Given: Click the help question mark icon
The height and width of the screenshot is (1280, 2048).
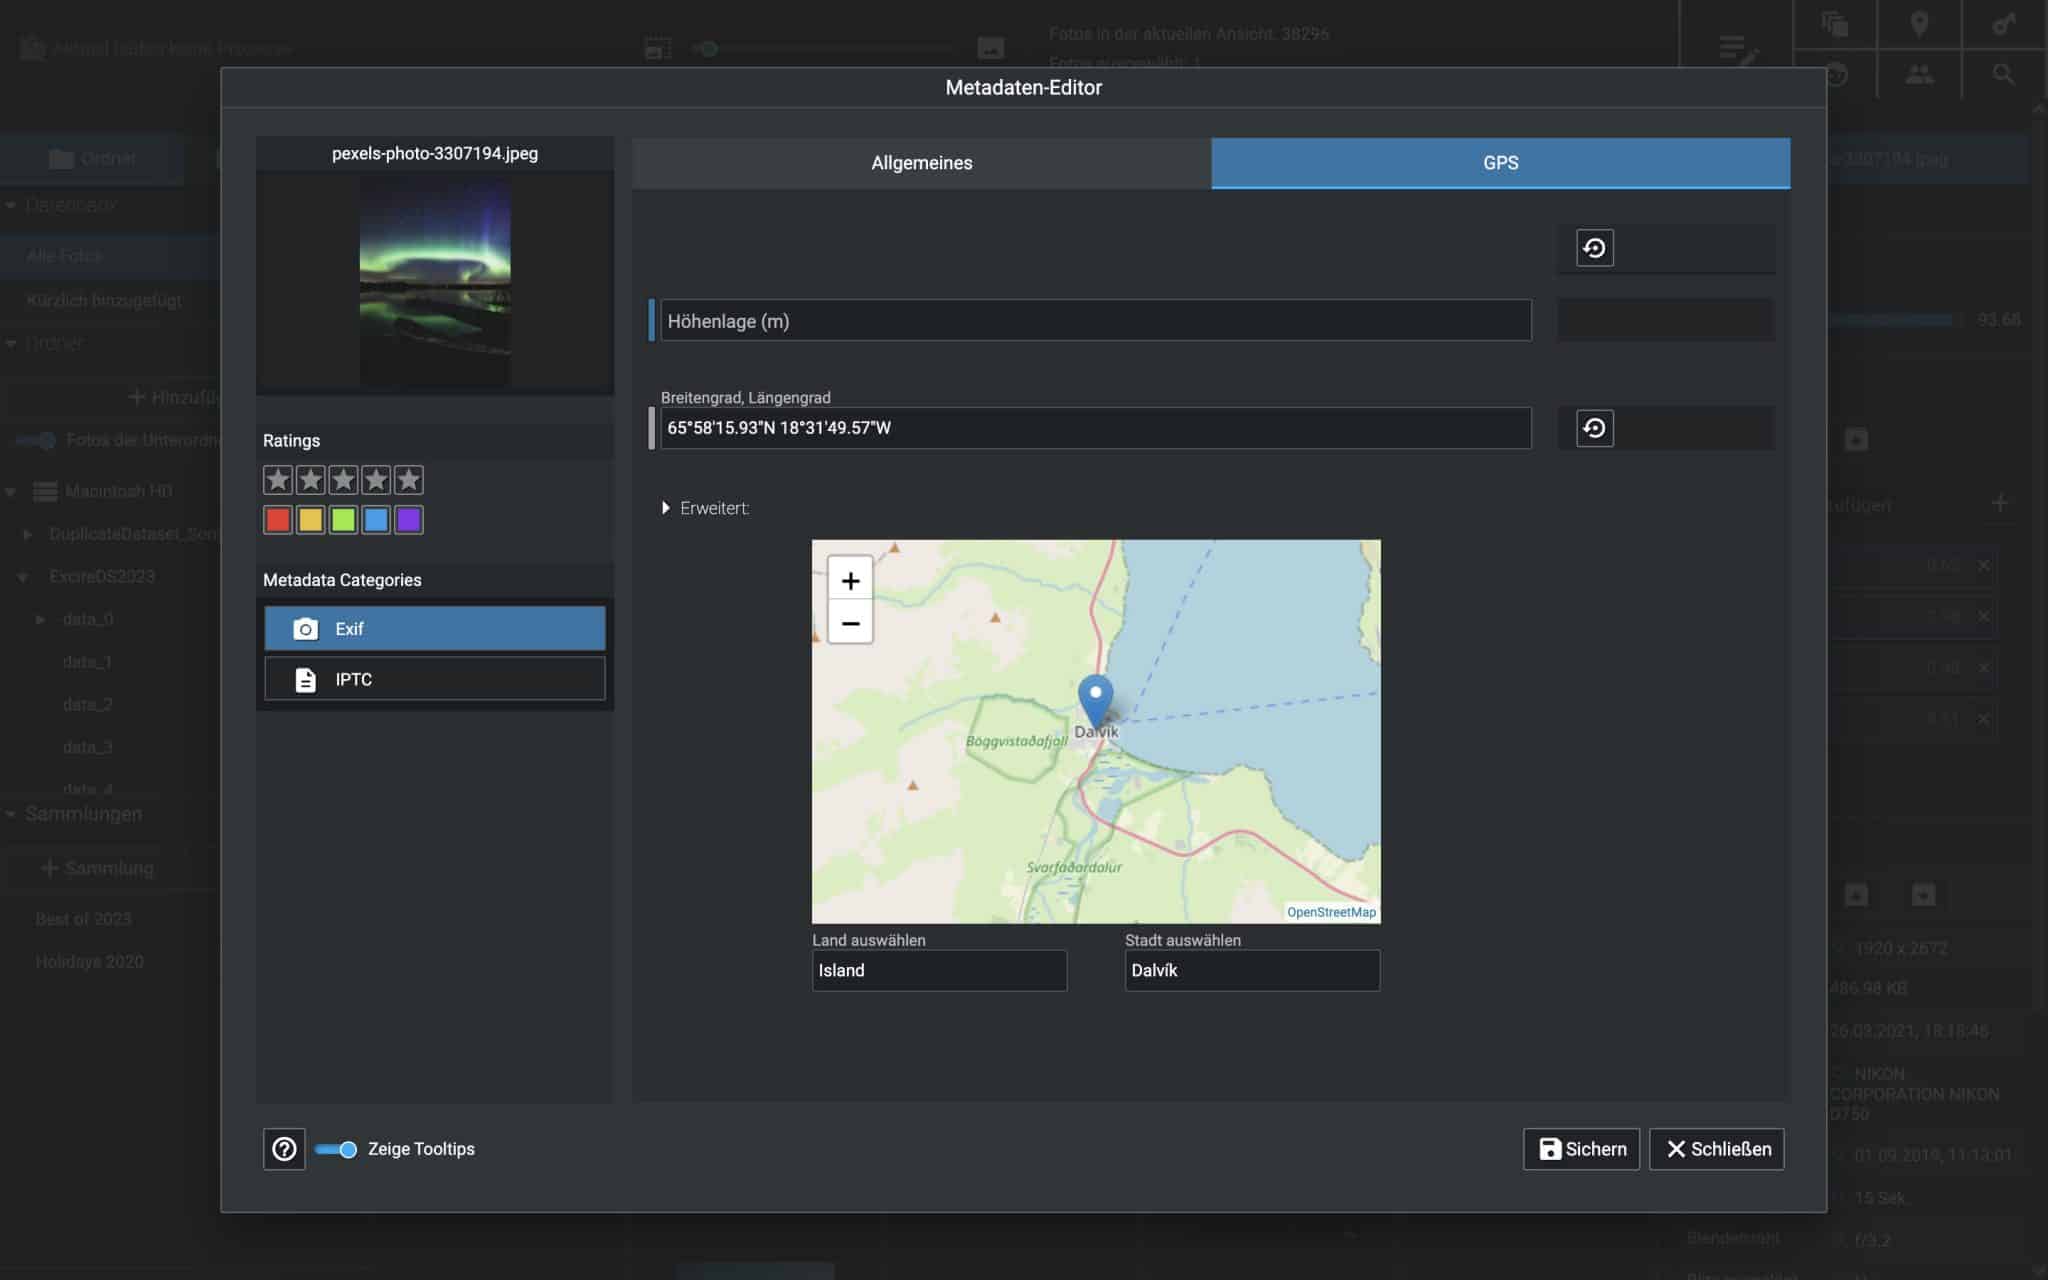Looking at the screenshot, I should pos(284,1149).
